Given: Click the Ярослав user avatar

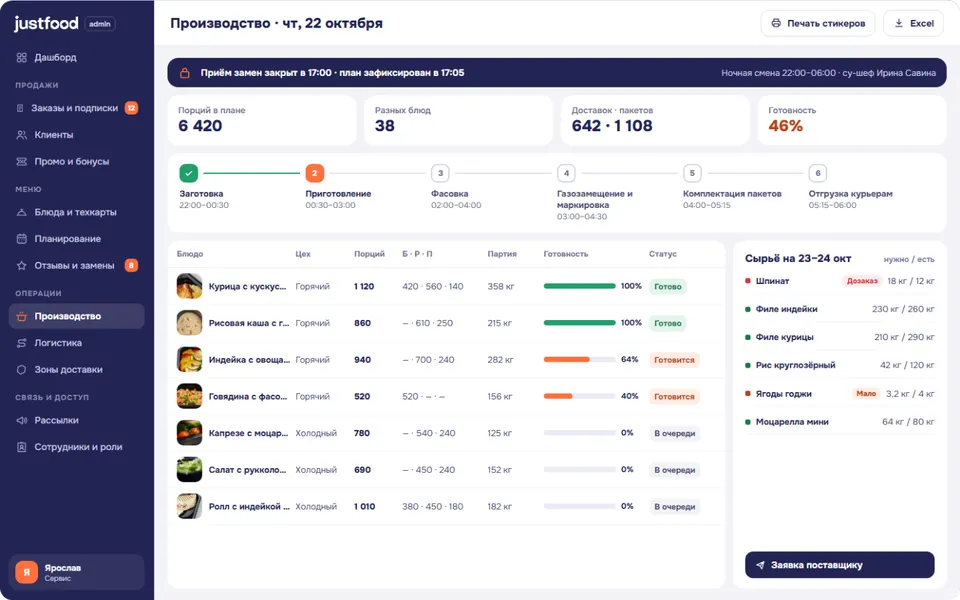Looking at the screenshot, I should pos(26,572).
